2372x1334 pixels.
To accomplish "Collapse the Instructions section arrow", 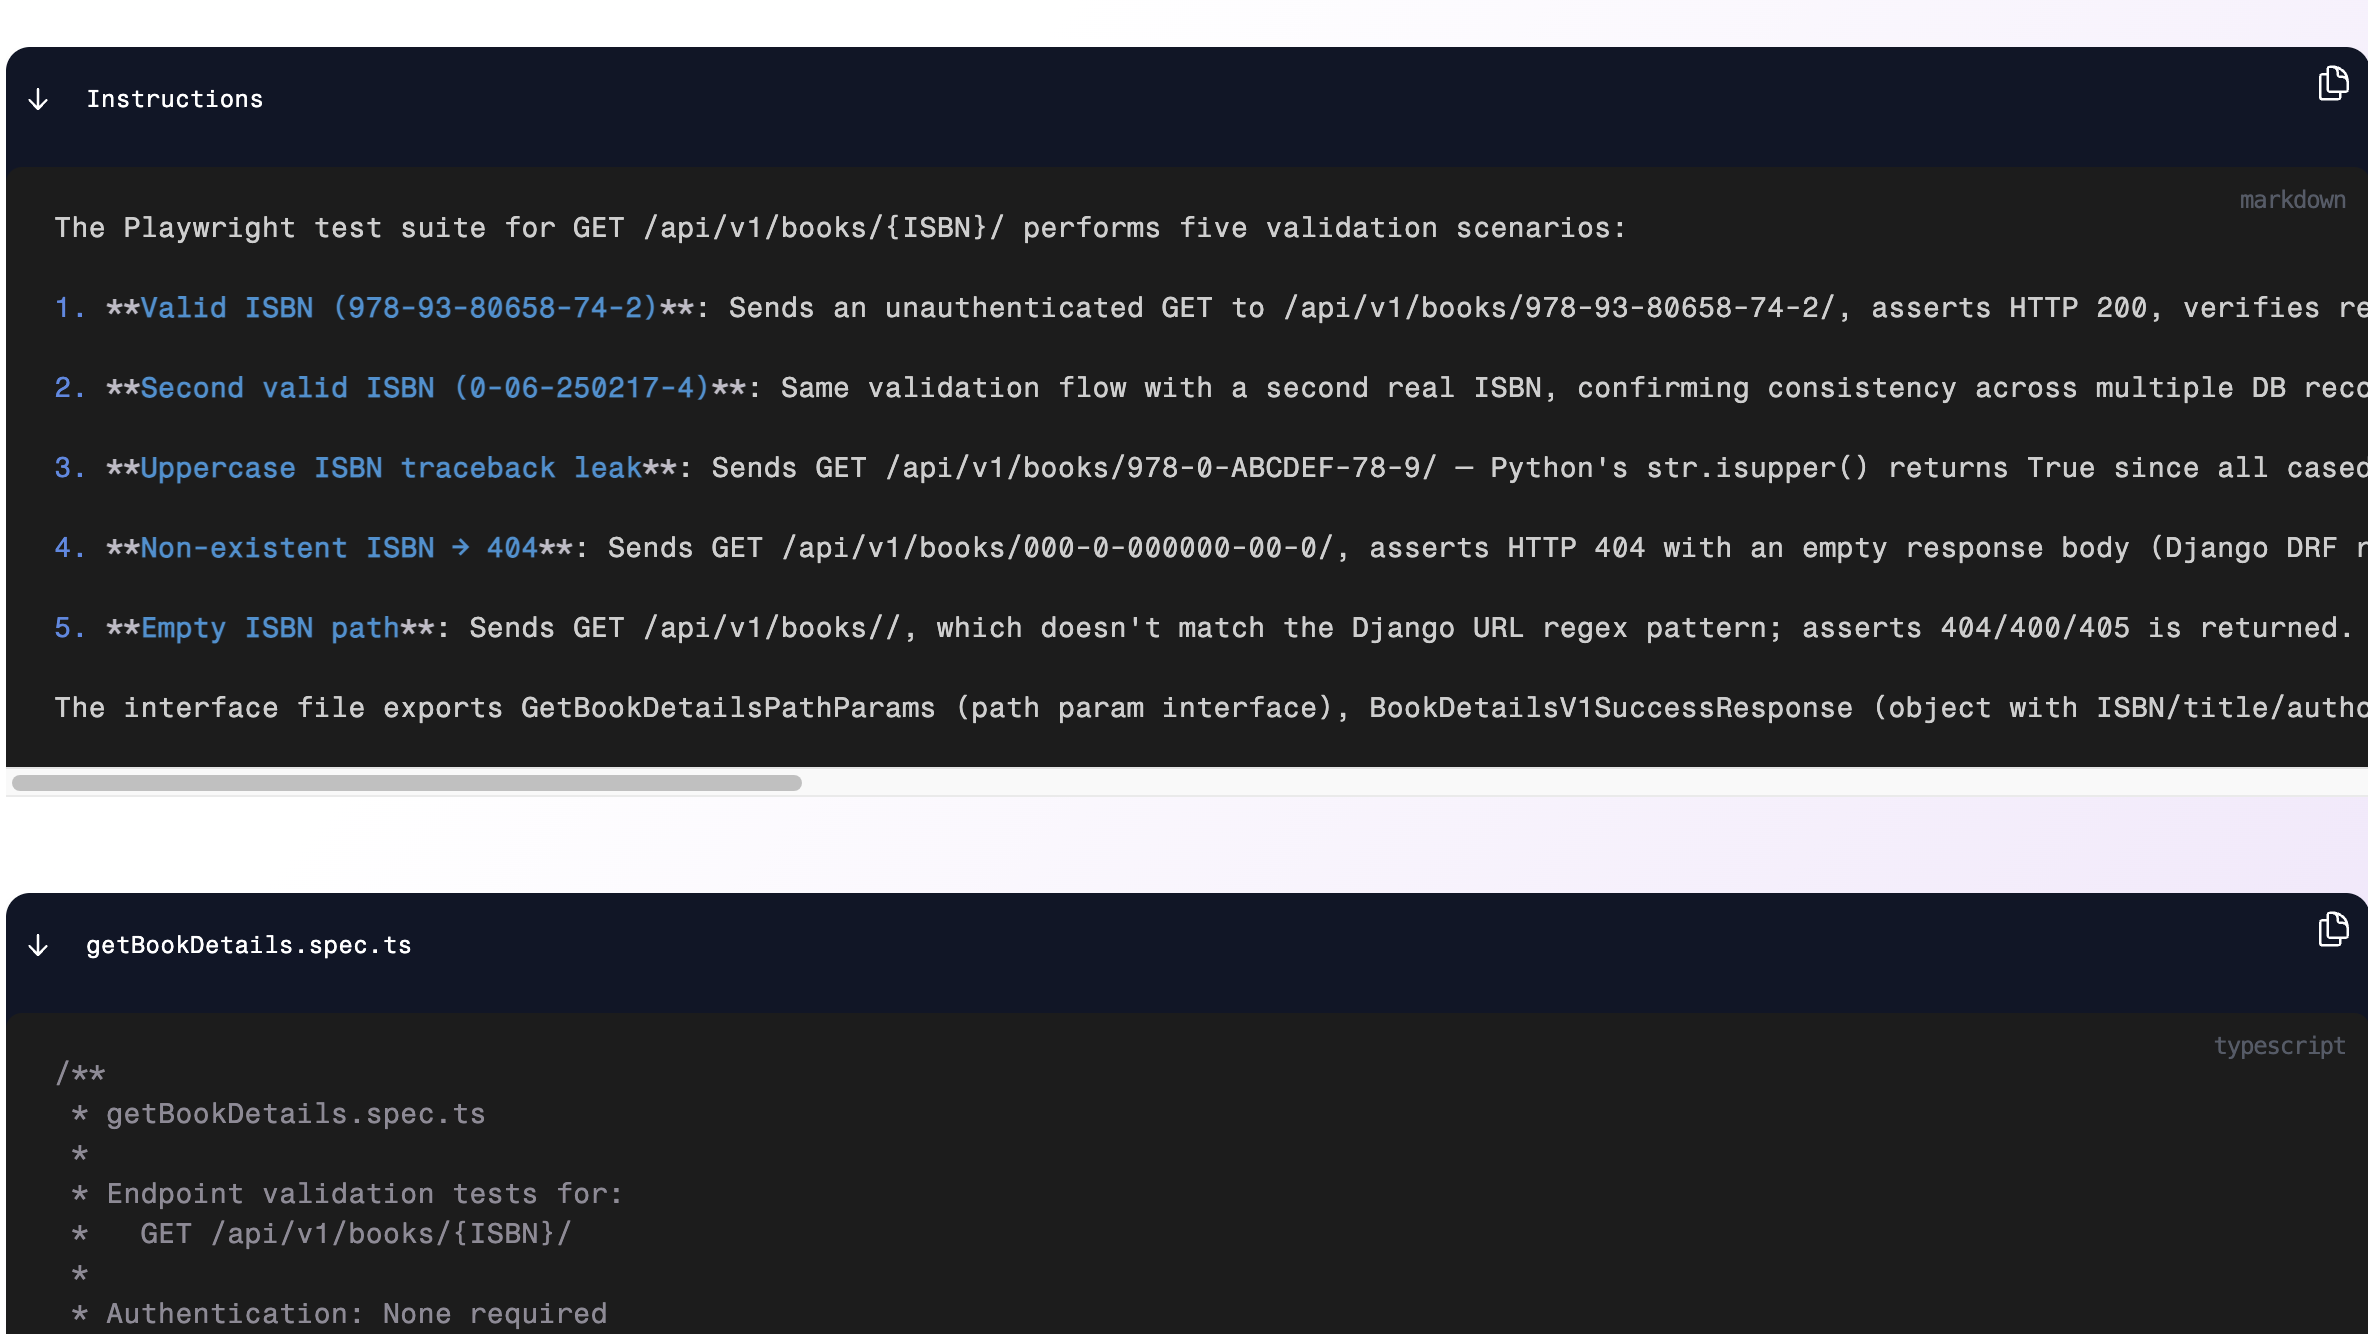I will click(38, 99).
